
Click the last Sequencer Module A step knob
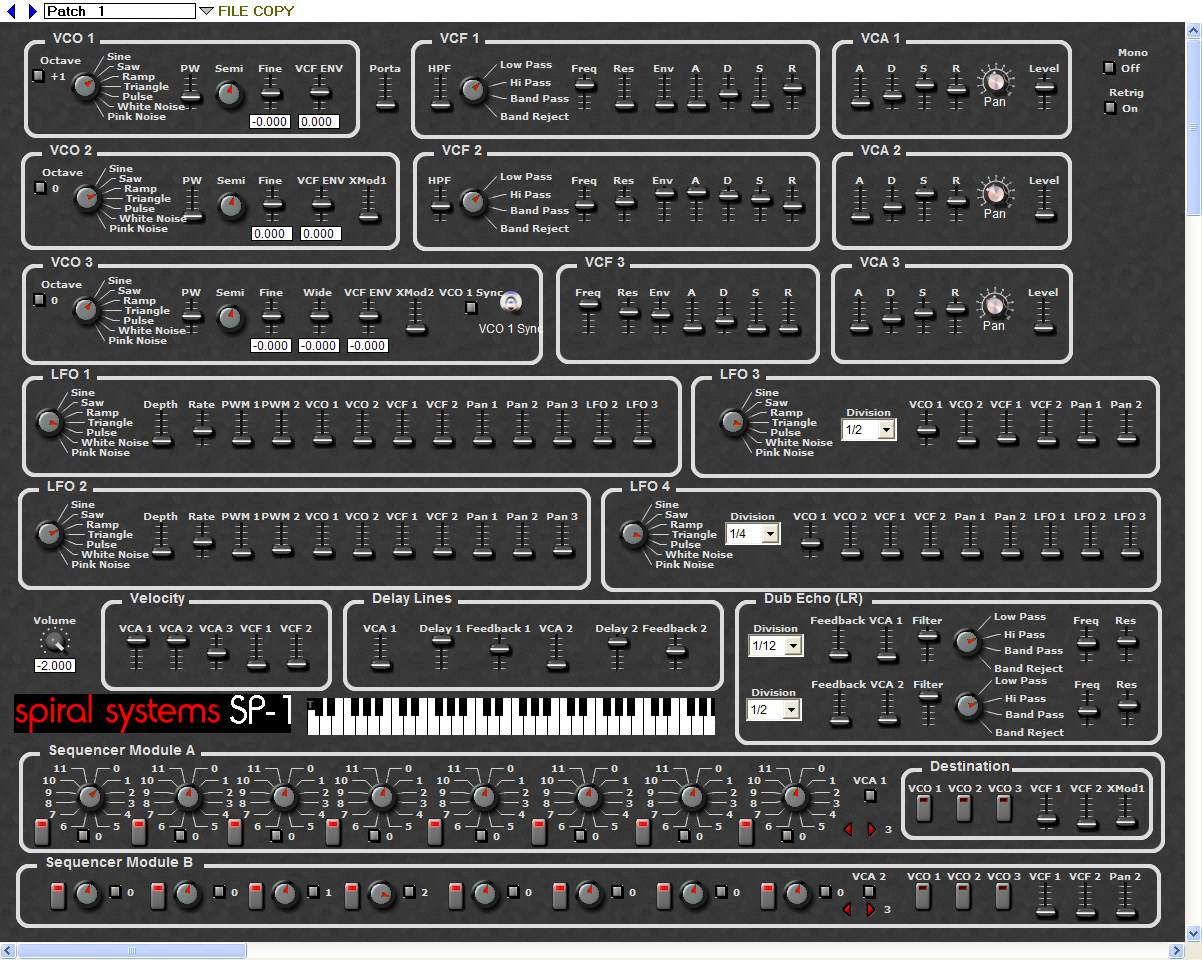pyautogui.click(x=794, y=797)
